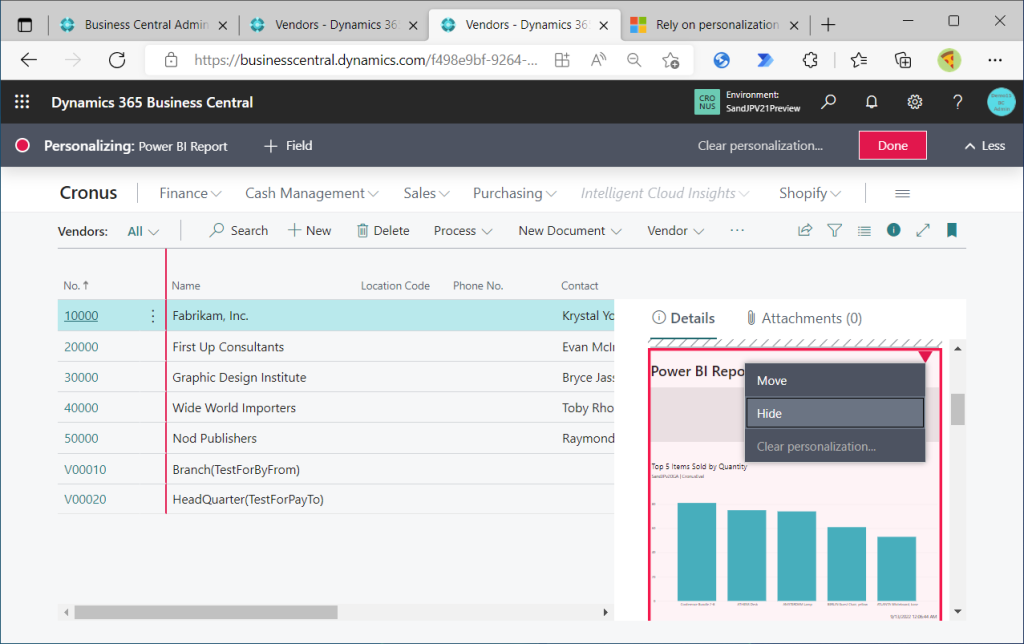
Task: Switch to the Attachments (0) tab
Action: point(804,318)
